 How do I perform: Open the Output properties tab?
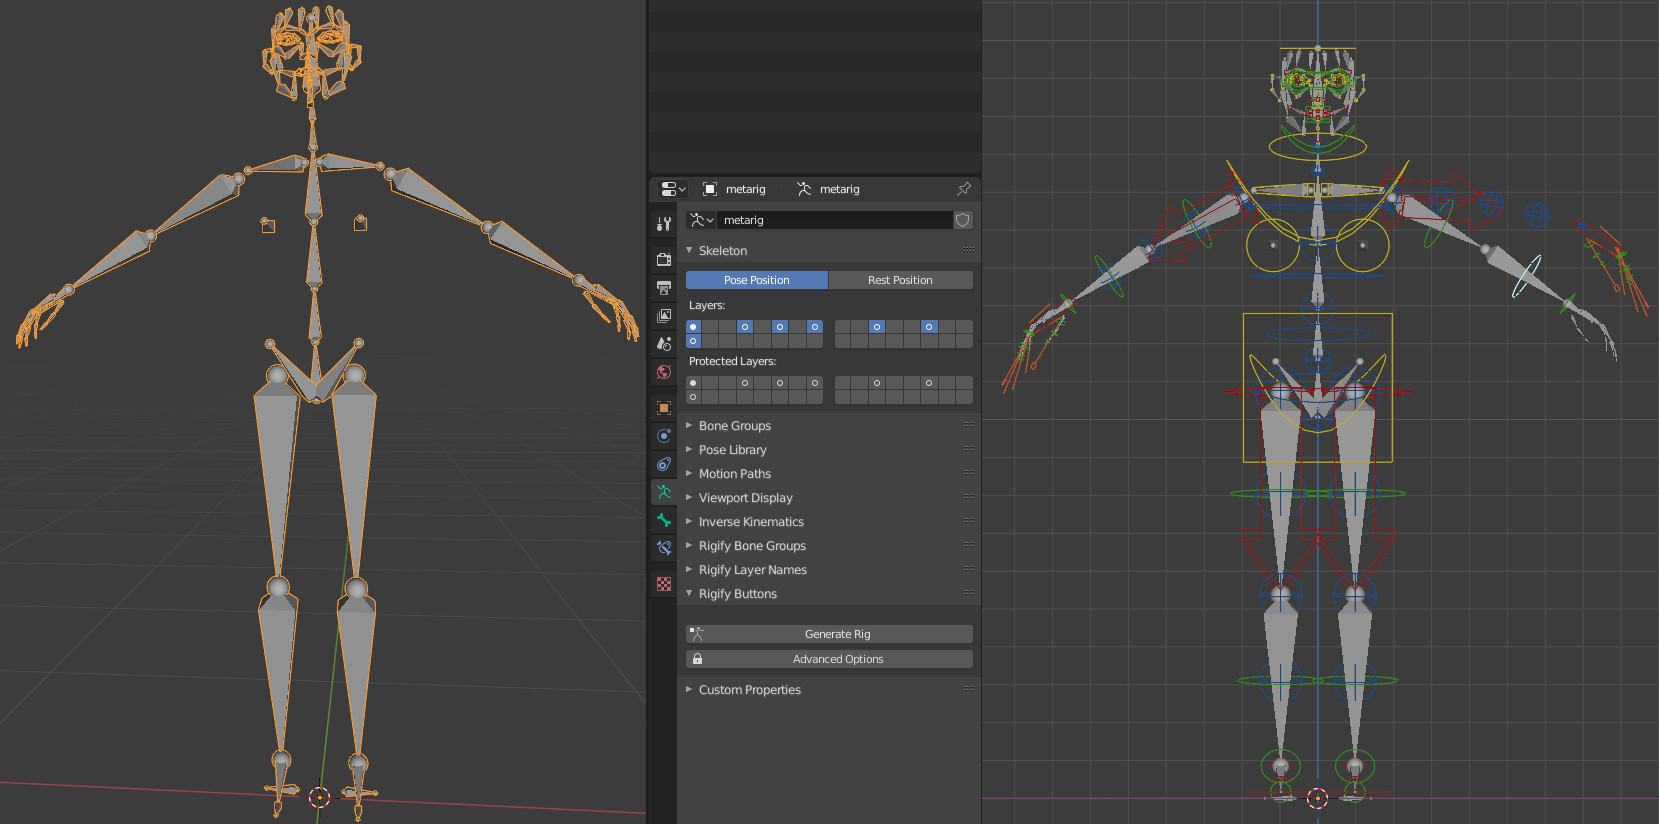[x=663, y=288]
